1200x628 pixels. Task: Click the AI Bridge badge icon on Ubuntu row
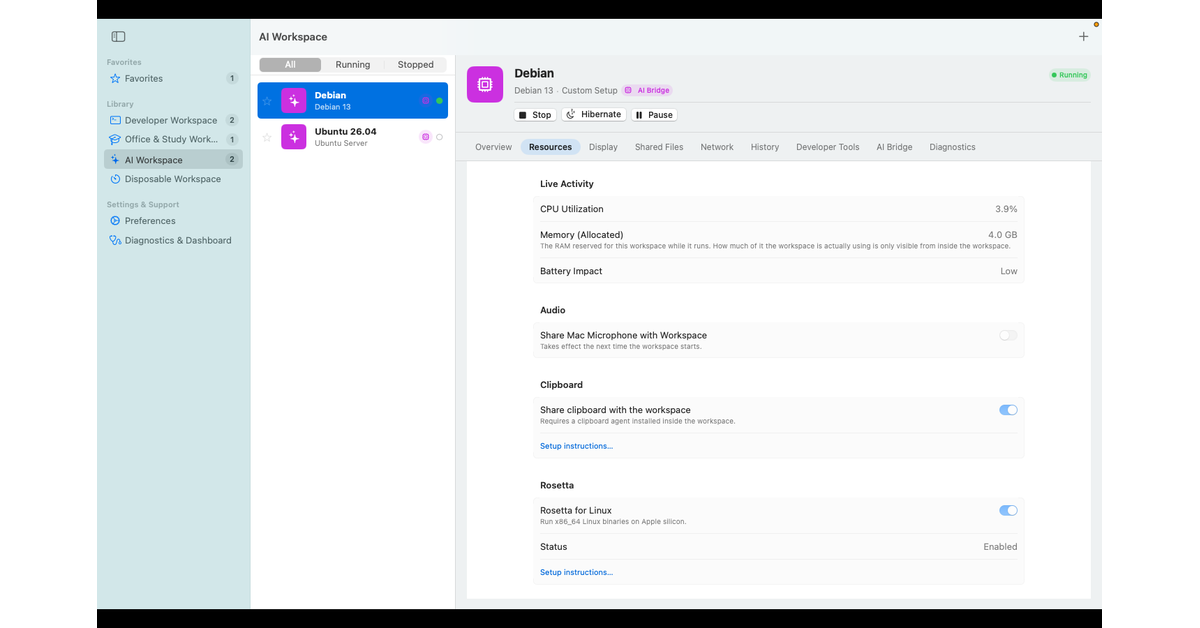coord(426,137)
